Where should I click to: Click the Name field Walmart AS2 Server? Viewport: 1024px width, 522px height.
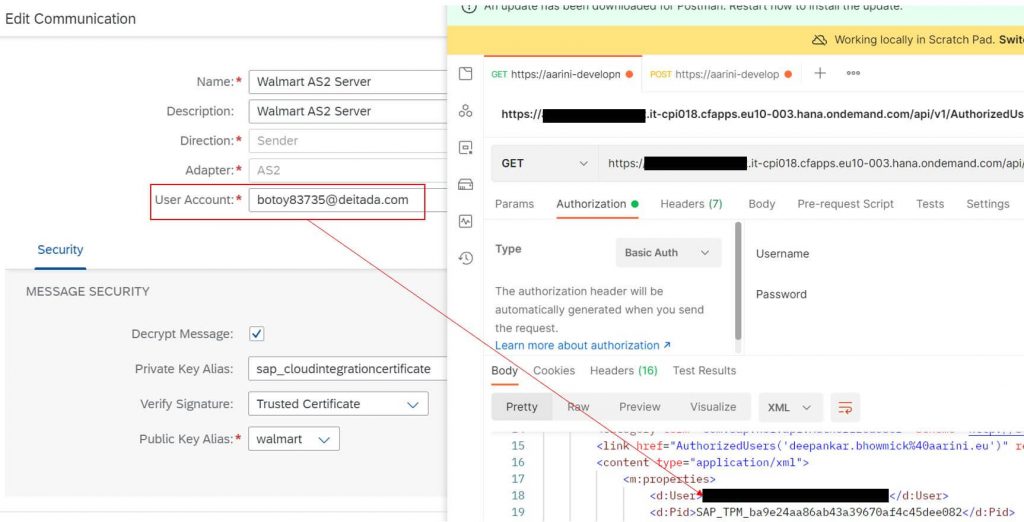(x=347, y=82)
